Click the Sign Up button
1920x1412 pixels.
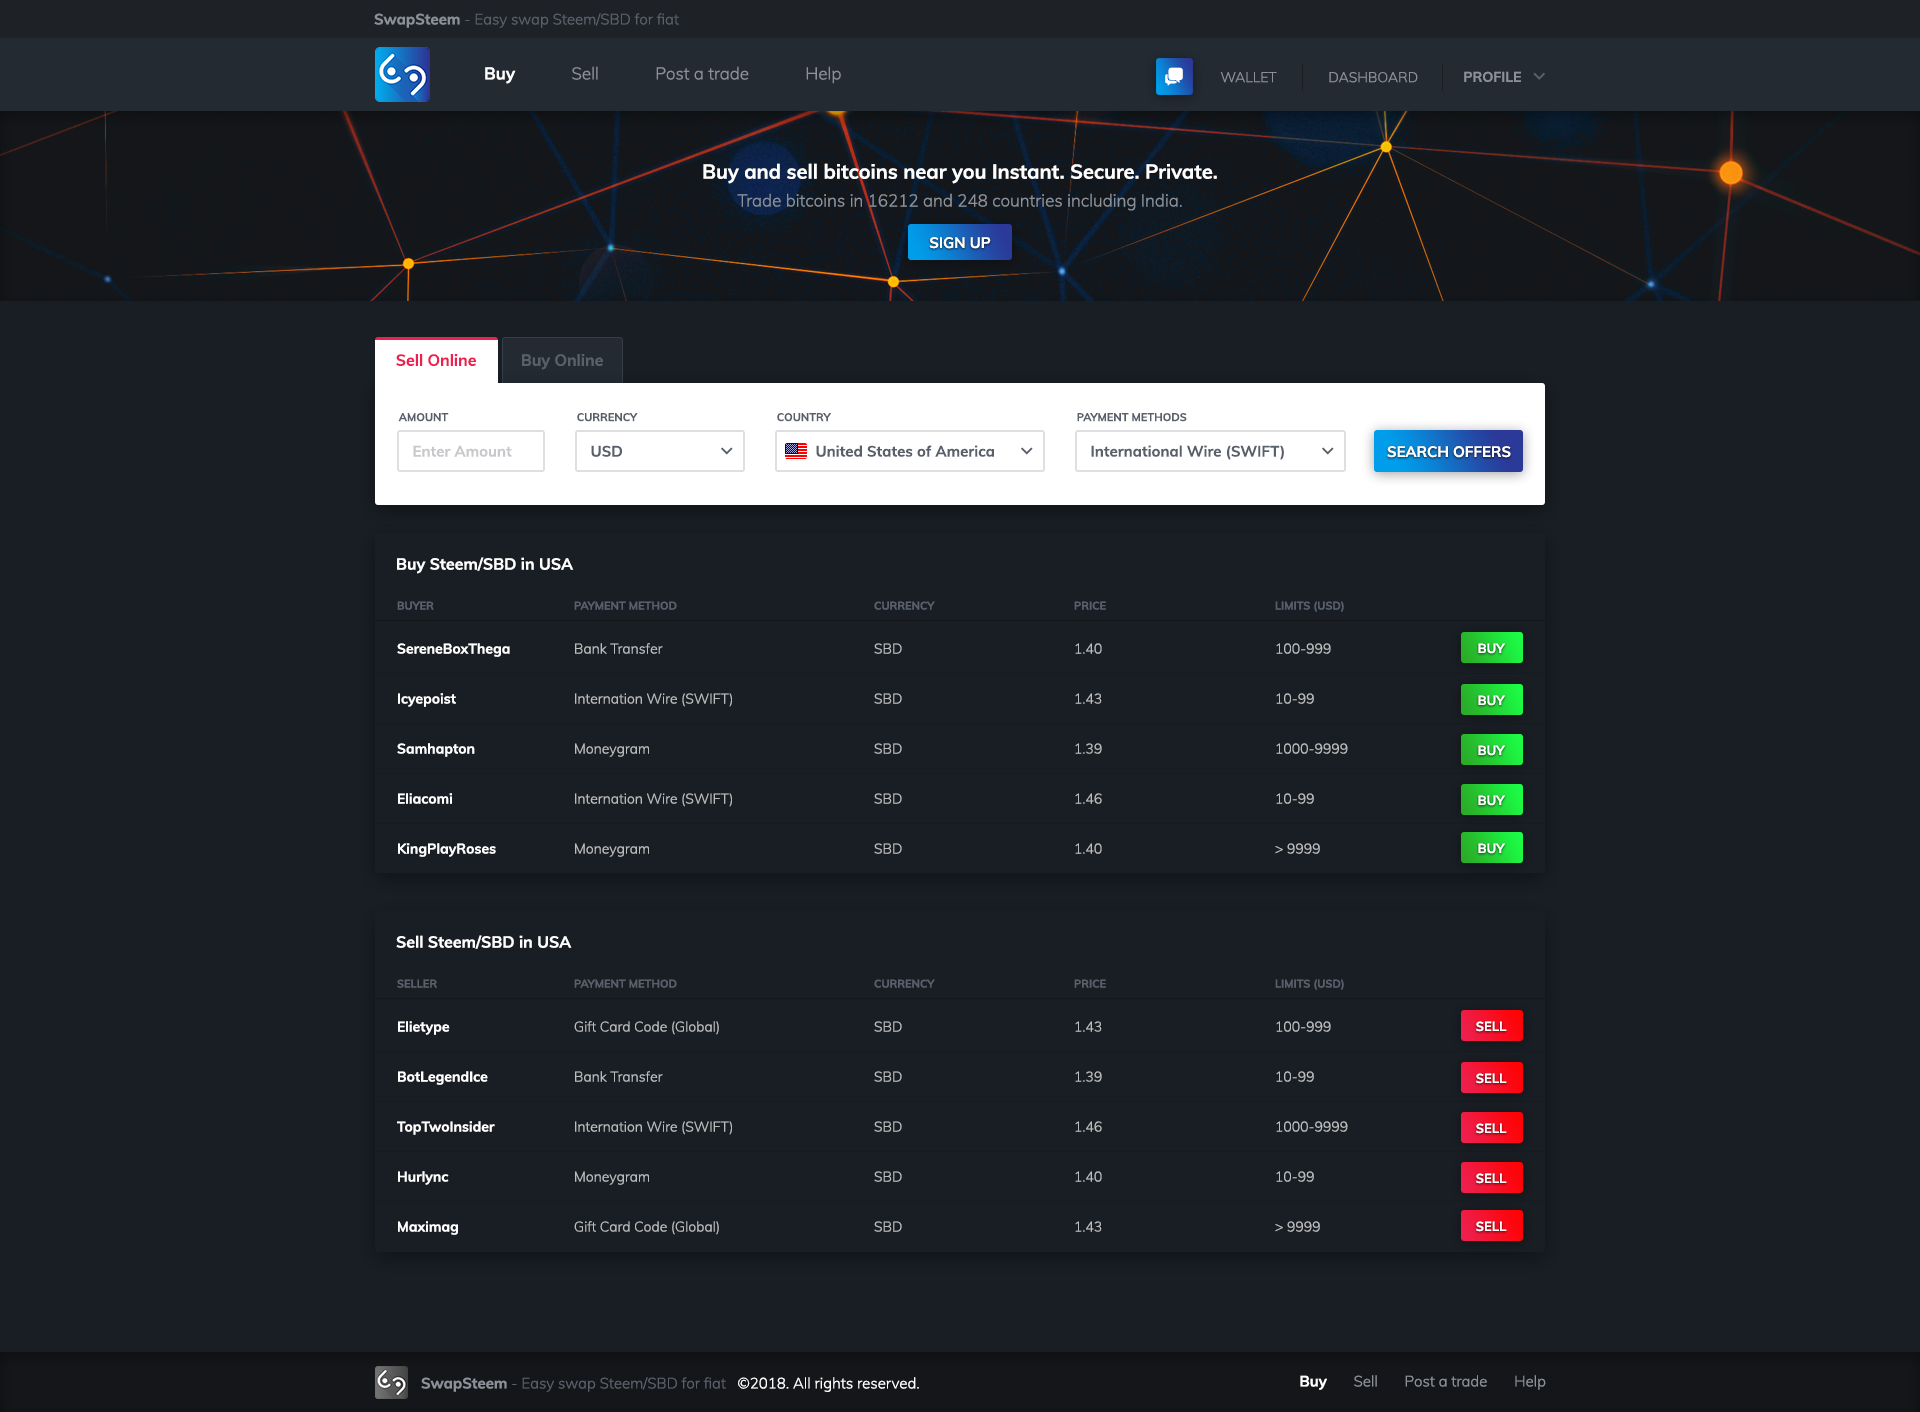pos(959,242)
